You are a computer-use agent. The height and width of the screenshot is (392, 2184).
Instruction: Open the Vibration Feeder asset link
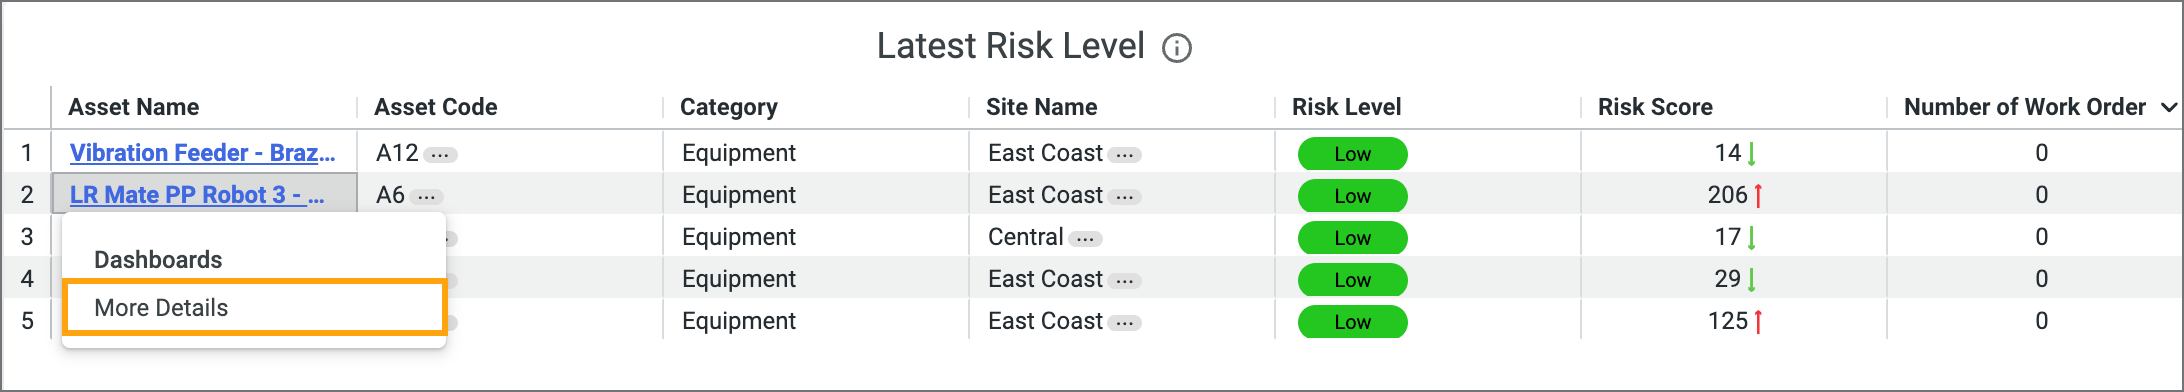(202, 153)
